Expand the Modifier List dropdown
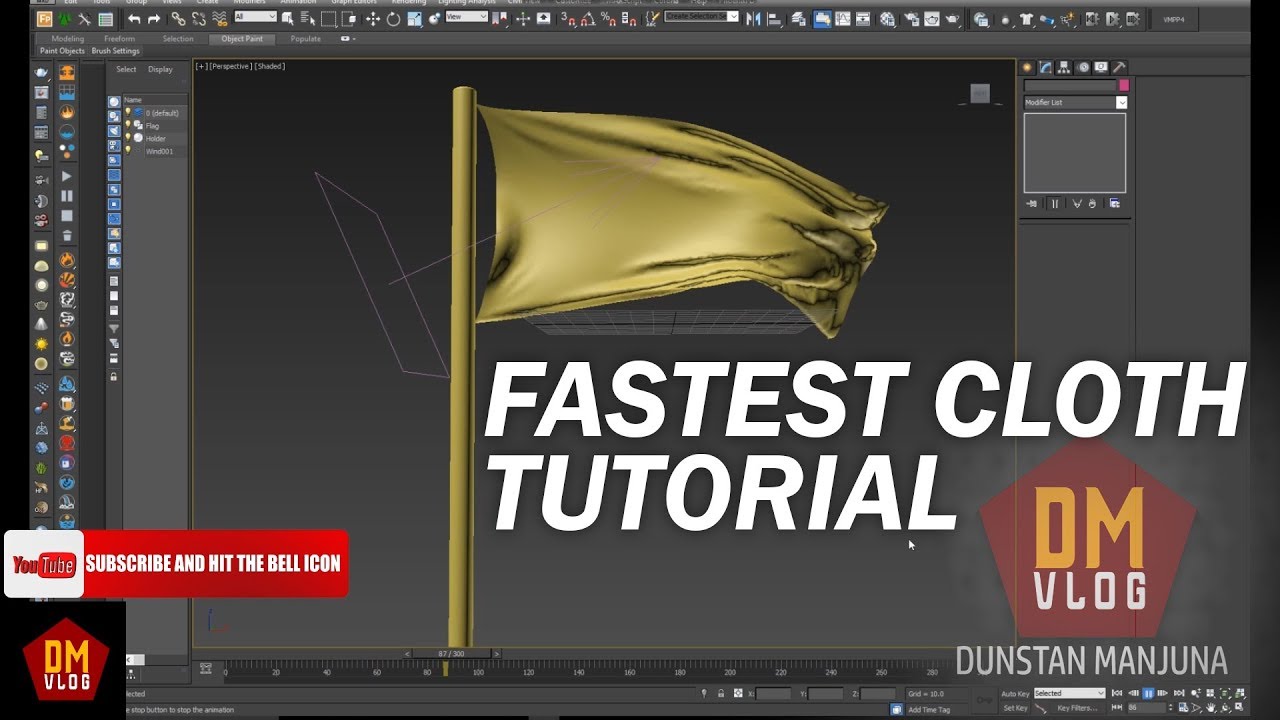 coord(1076,102)
